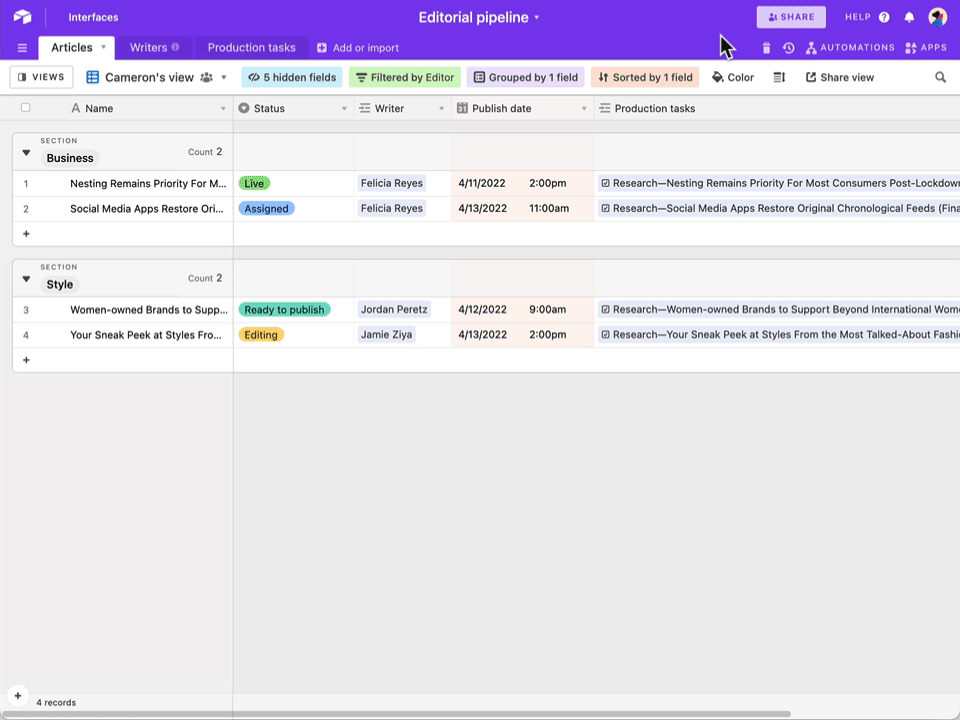
Task: Open the snapshot history icon
Action: (789, 46)
